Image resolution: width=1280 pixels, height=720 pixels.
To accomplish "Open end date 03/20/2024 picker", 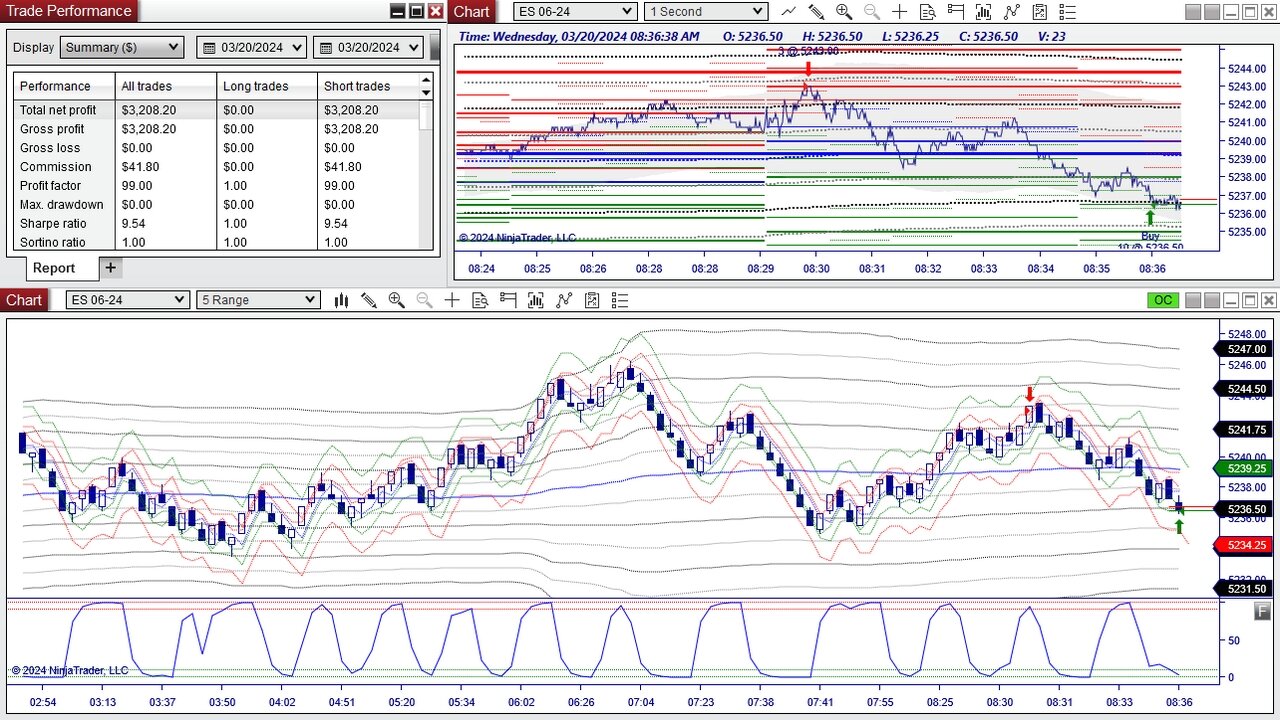I will tap(369, 48).
